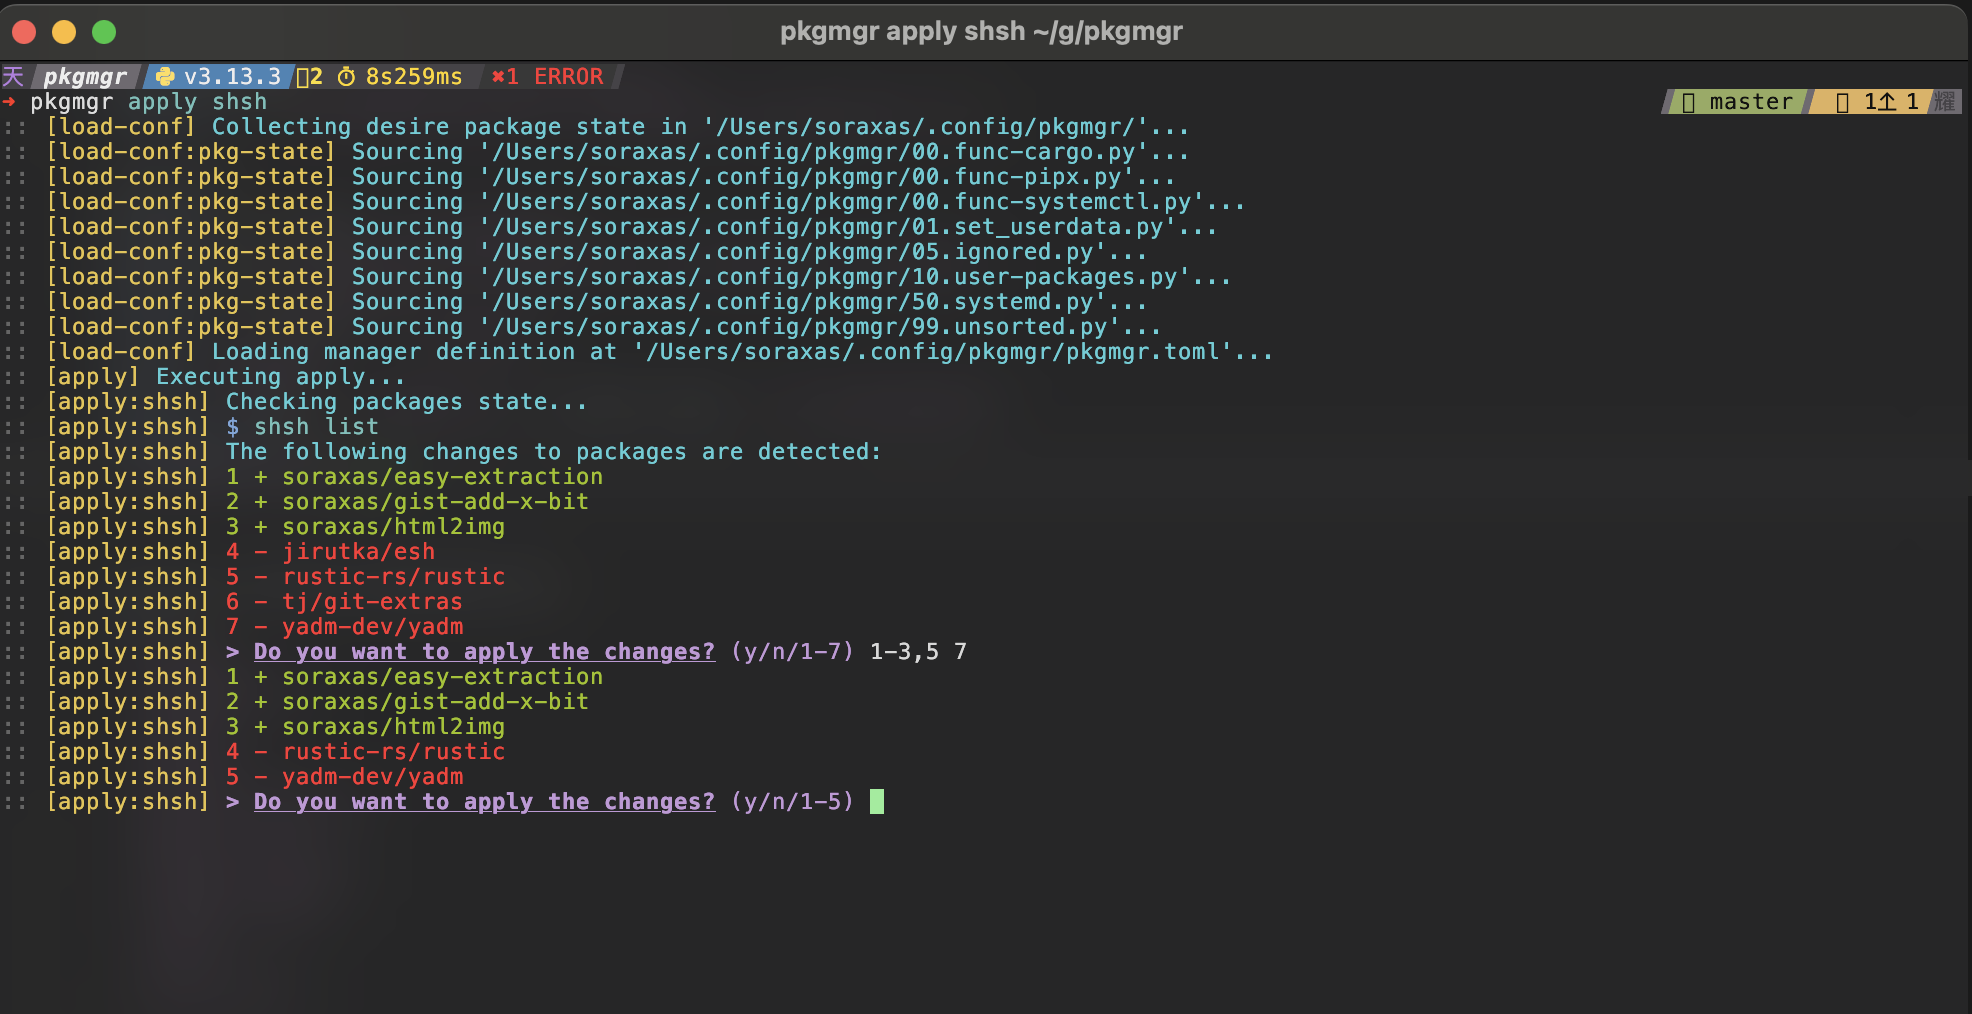Close the terminal window with the red button
The height and width of the screenshot is (1014, 1972).
click(24, 32)
